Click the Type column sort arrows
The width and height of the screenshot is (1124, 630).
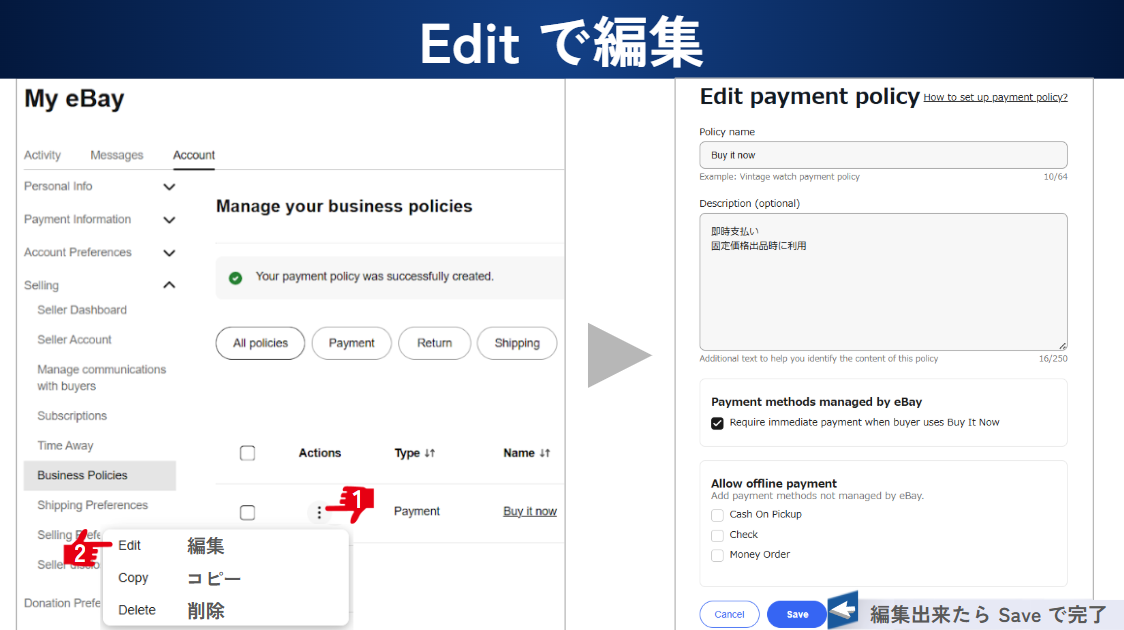tap(429, 453)
